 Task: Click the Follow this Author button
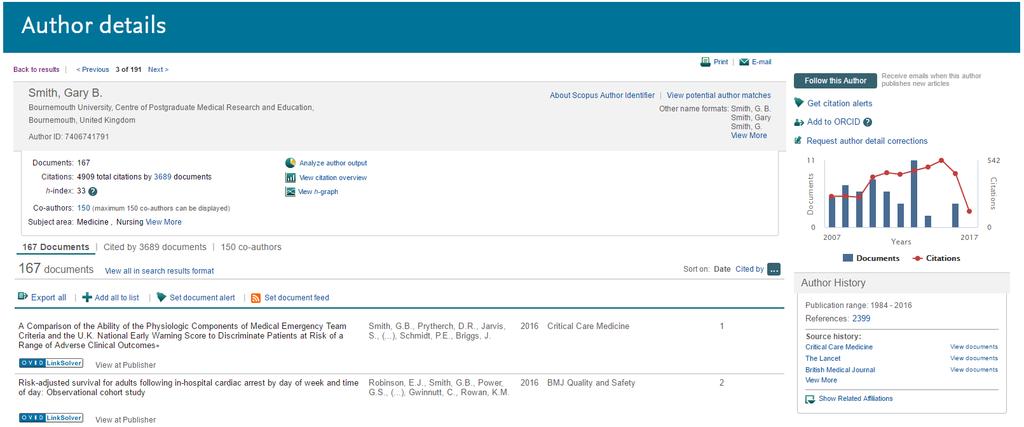pyautogui.click(x=835, y=81)
